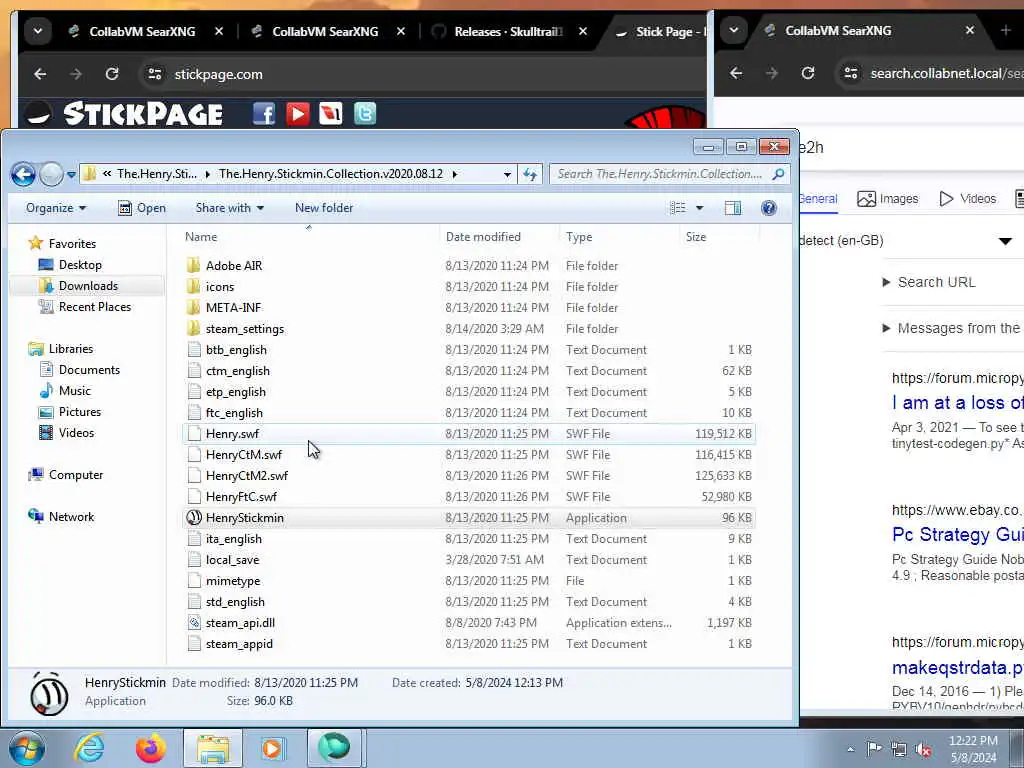Click the muted volume icon in system tray
Image resolution: width=1024 pixels, height=768 pixels.
[x=923, y=749]
